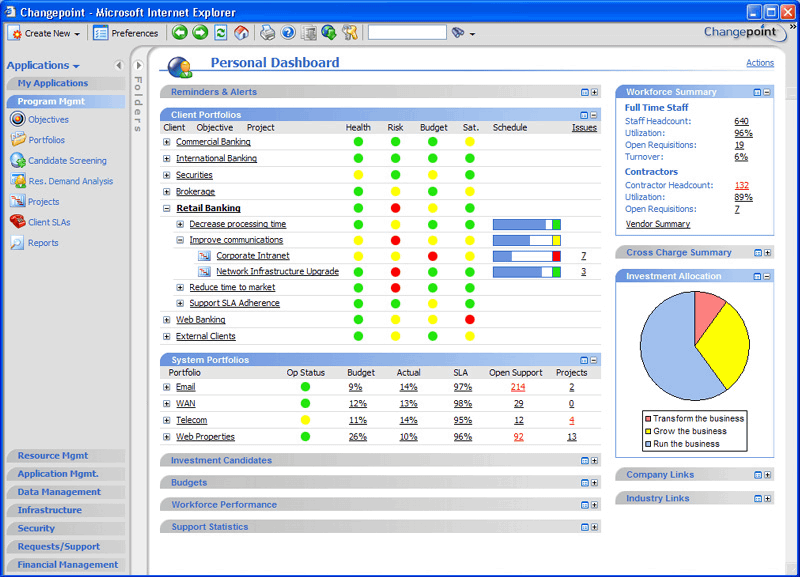Expand the Commercial Banking row
800x577 pixels.
click(166, 142)
